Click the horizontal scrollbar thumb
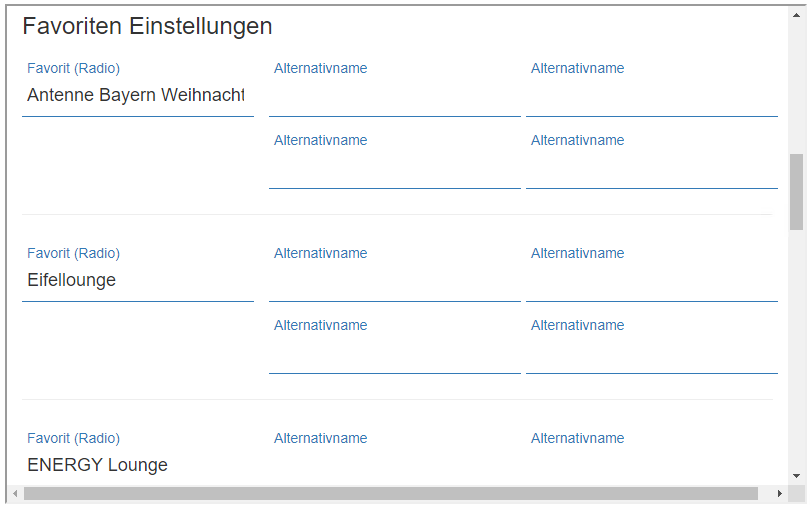The height and width of the screenshot is (510, 810). 390,493
